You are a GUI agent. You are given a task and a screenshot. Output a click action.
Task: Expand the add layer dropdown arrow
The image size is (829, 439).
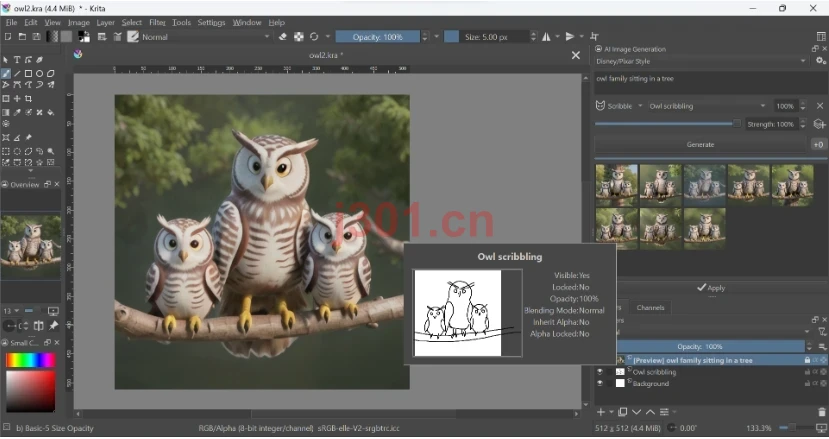click(612, 412)
